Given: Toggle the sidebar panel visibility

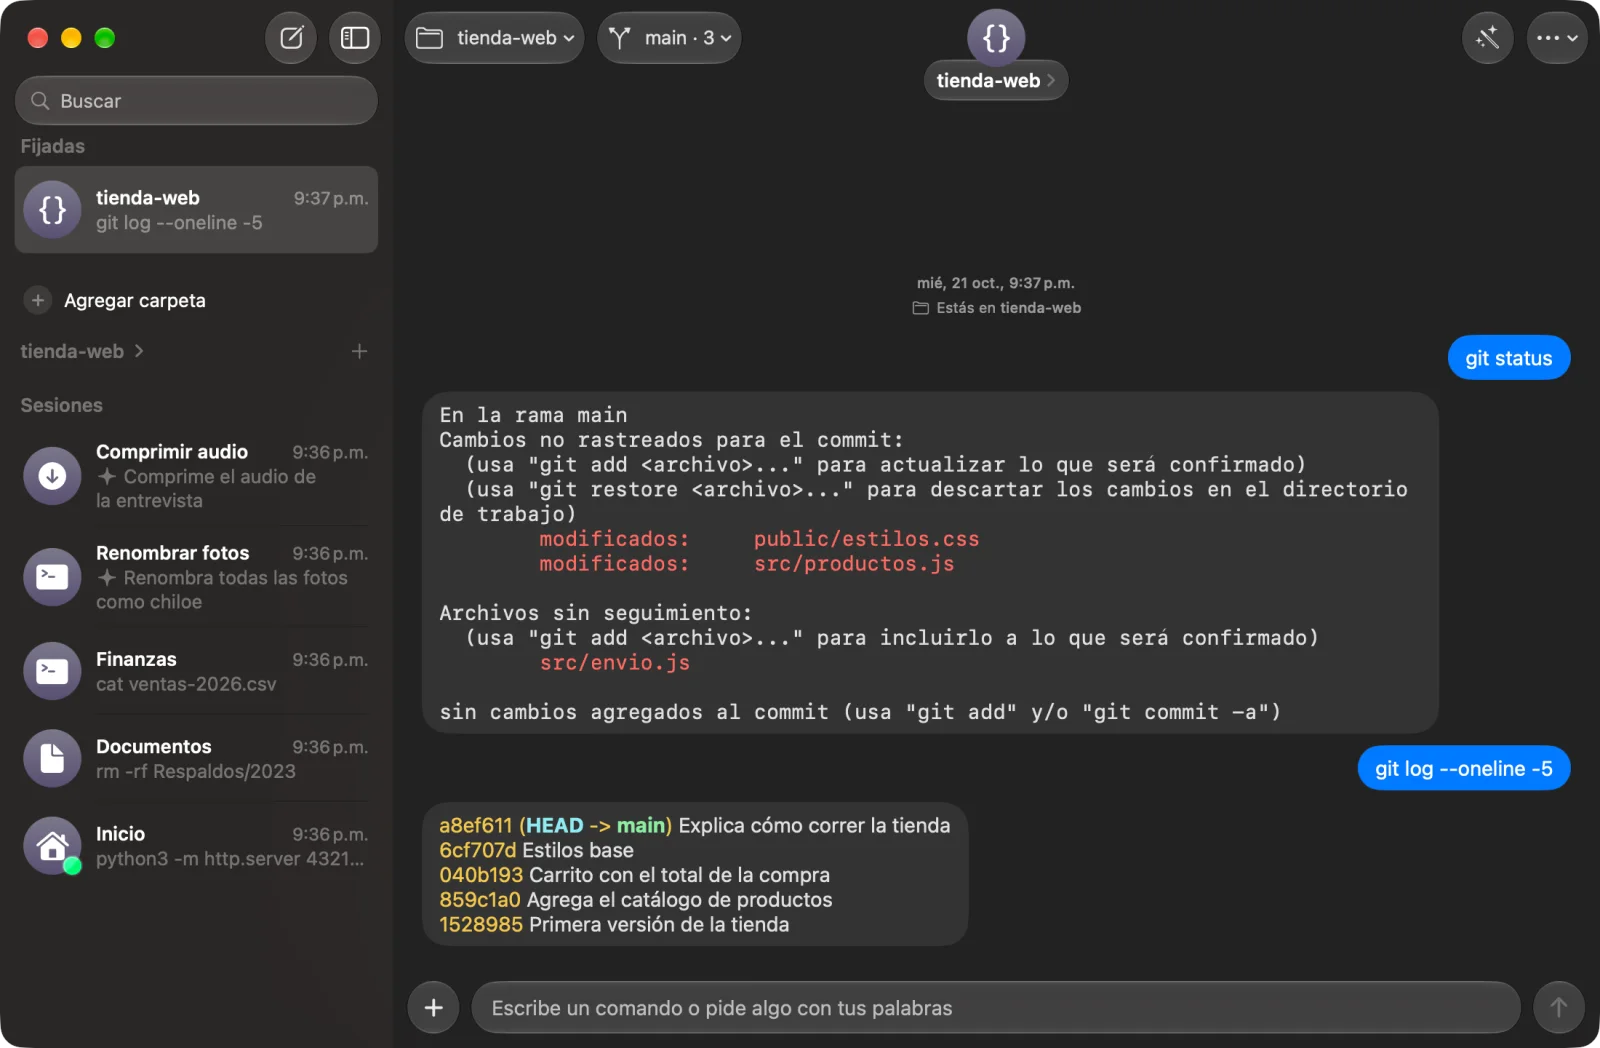Looking at the screenshot, I should pos(355,38).
